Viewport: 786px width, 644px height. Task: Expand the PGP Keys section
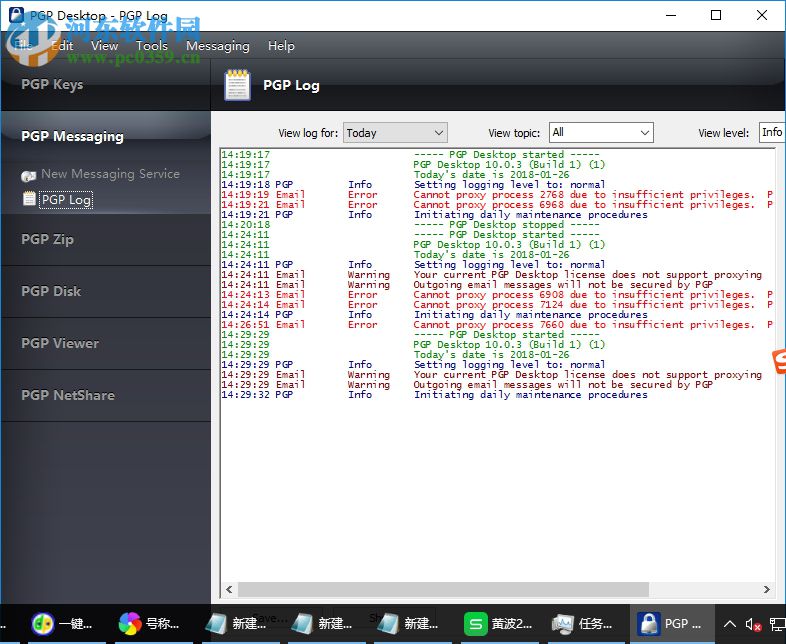pos(106,85)
